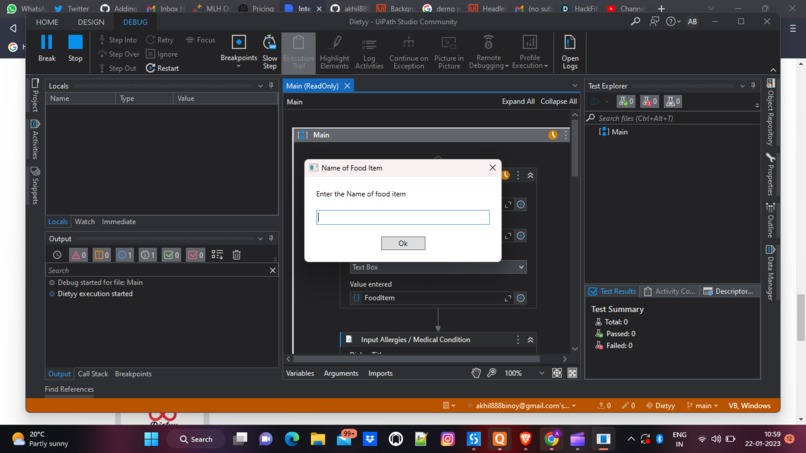
Task: Toggle Slow Step speed
Action: click(269, 51)
